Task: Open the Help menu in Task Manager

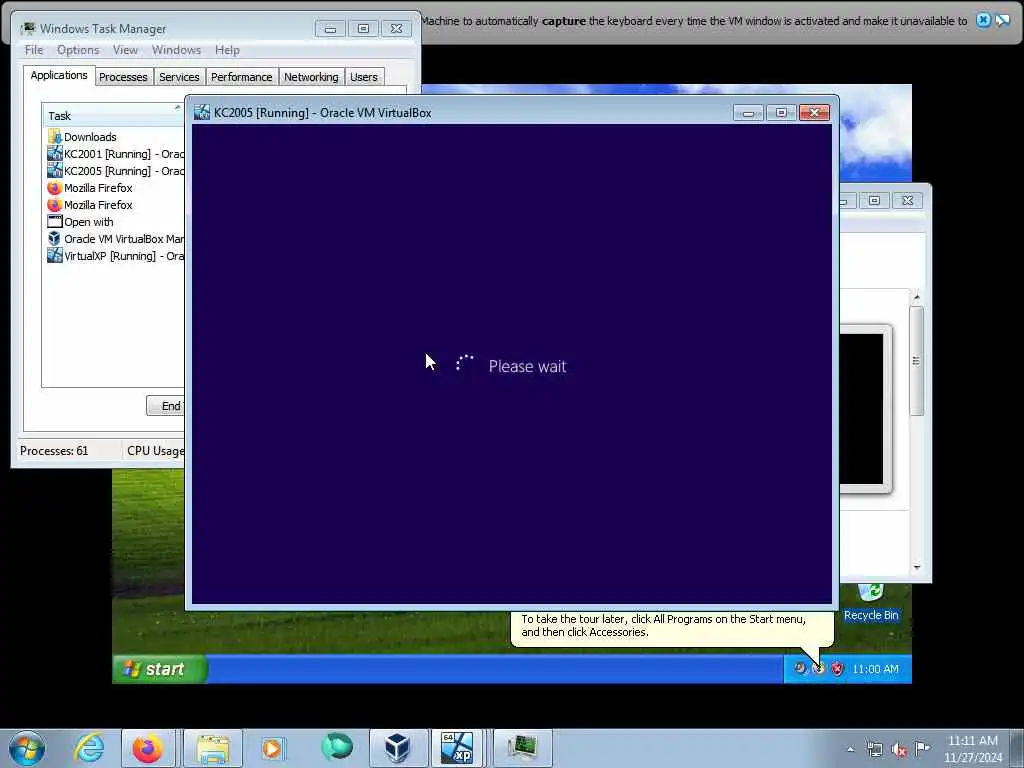Action: [227, 50]
